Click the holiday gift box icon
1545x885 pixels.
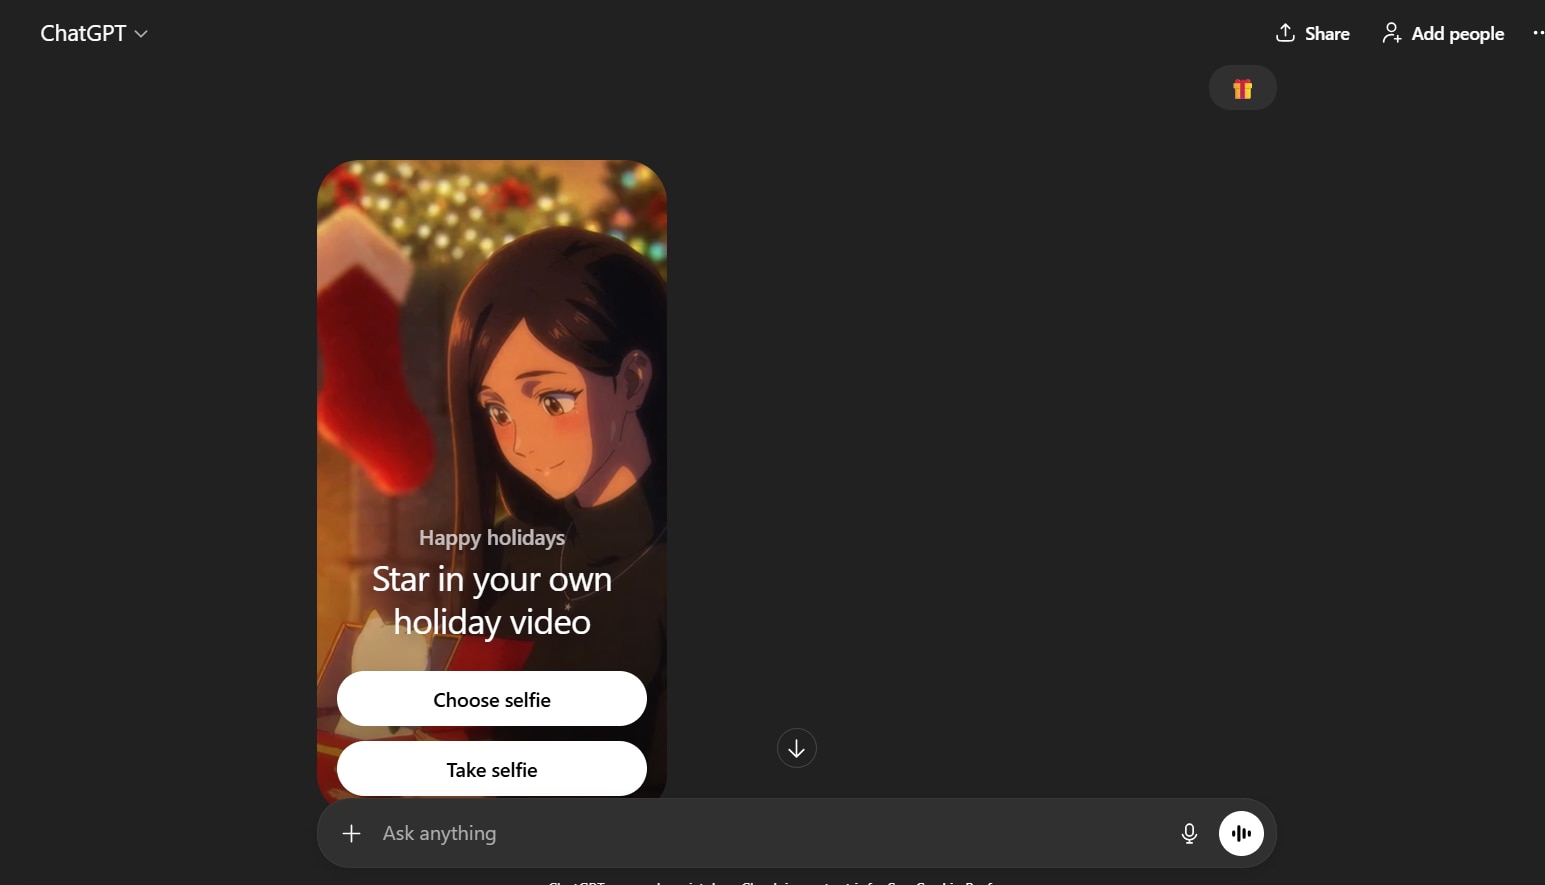click(x=1243, y=88)
